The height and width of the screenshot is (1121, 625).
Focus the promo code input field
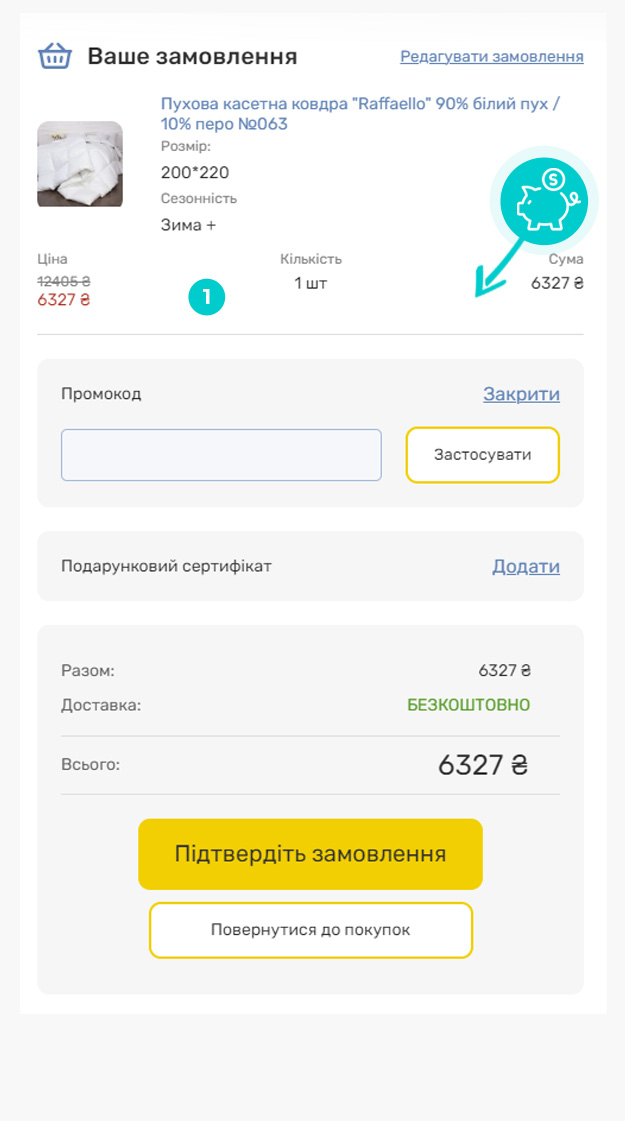[221, 455]
